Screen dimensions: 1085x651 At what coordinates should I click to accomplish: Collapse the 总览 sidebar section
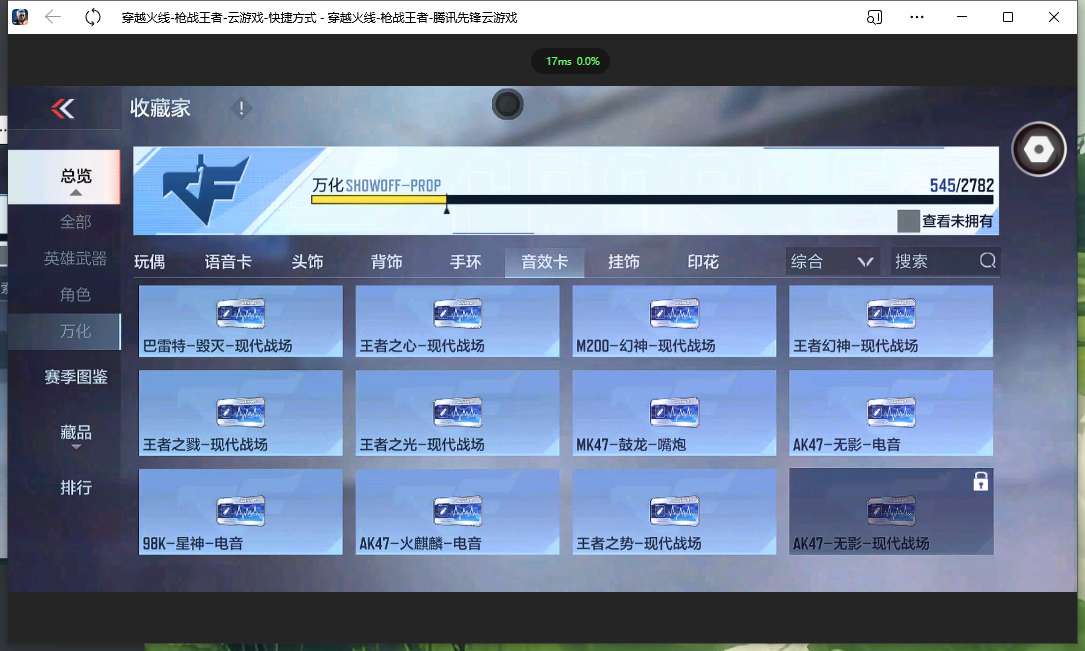(64, 177)
